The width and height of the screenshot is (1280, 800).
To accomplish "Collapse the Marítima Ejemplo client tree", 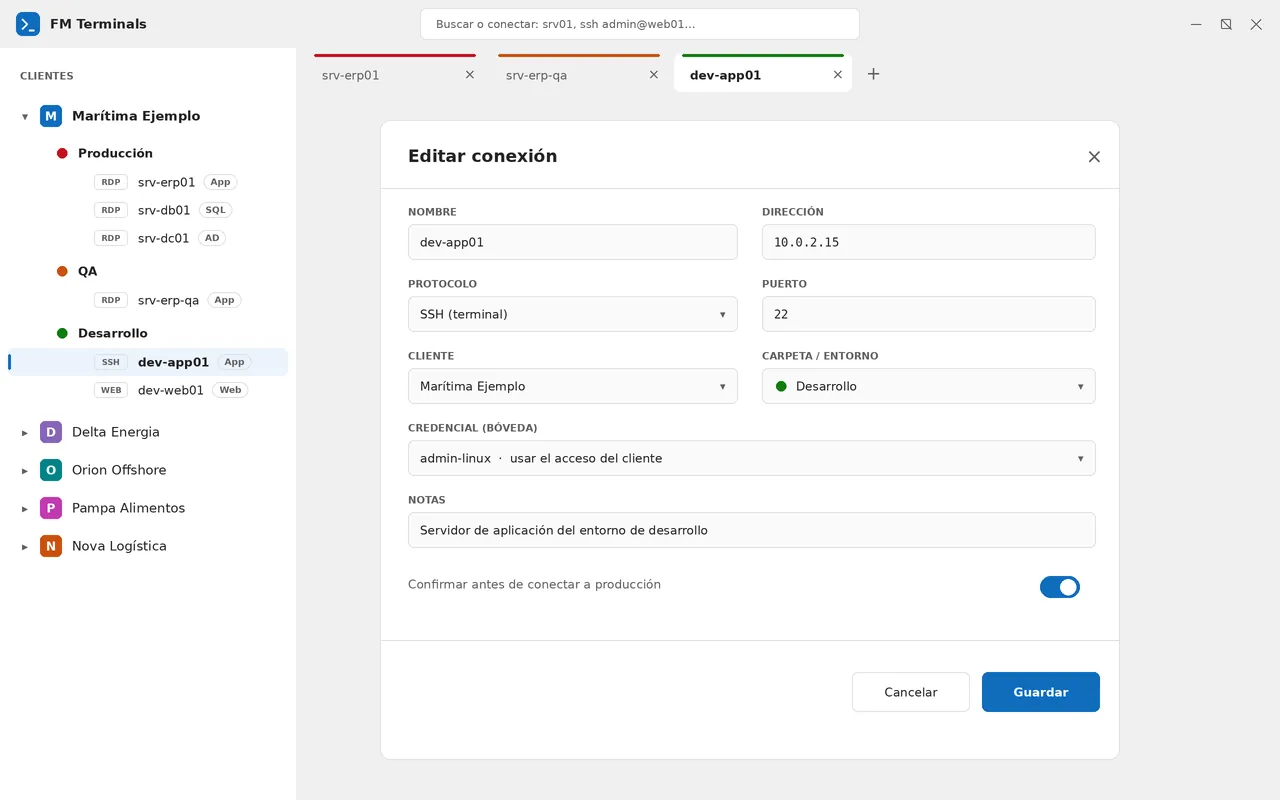I will click(x=25, y=117).
